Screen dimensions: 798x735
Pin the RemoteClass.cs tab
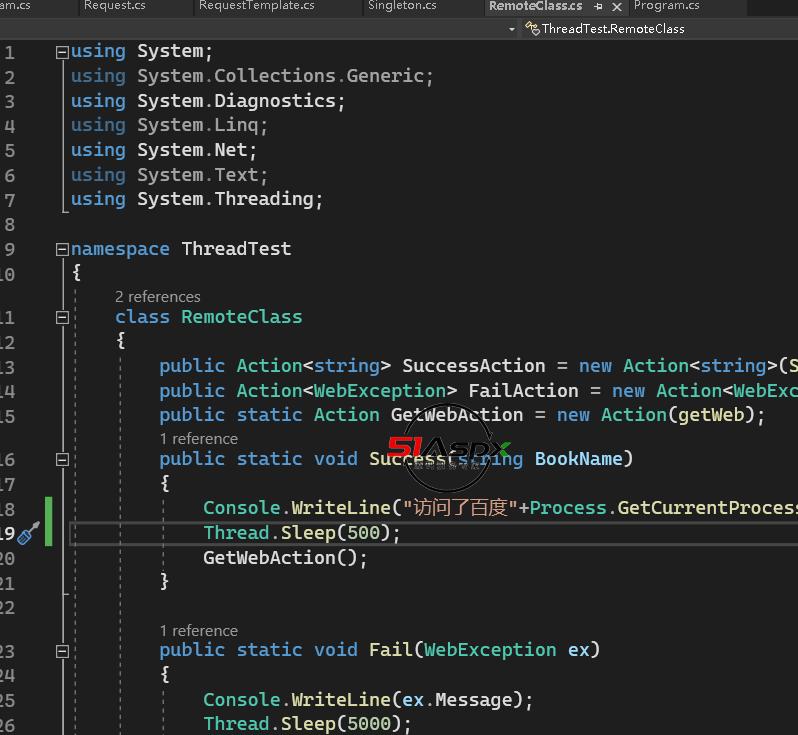tap(599, 6)
